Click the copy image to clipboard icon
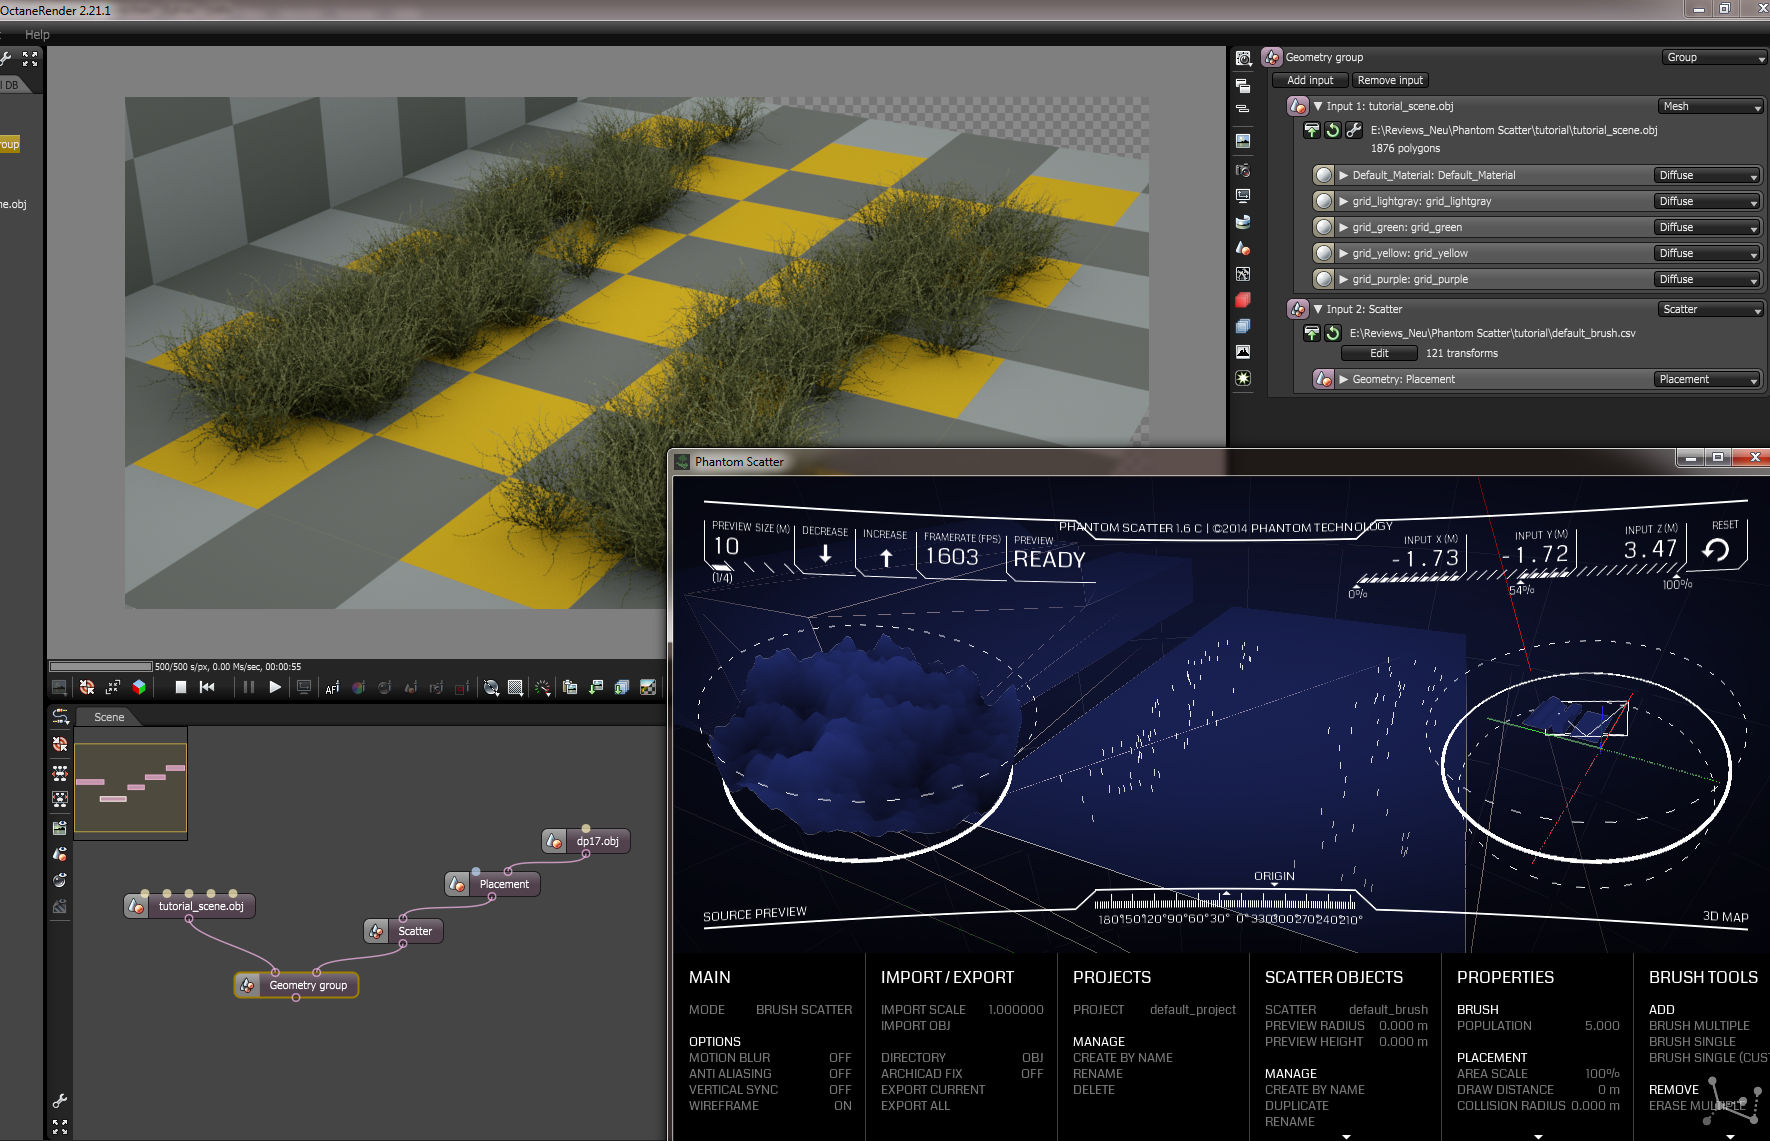The image size is (1770, 1141). (570, 687)
